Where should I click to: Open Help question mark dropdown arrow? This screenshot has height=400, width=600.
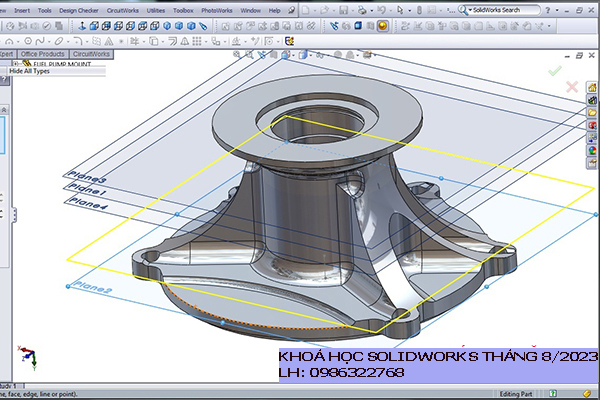[557, 11]
